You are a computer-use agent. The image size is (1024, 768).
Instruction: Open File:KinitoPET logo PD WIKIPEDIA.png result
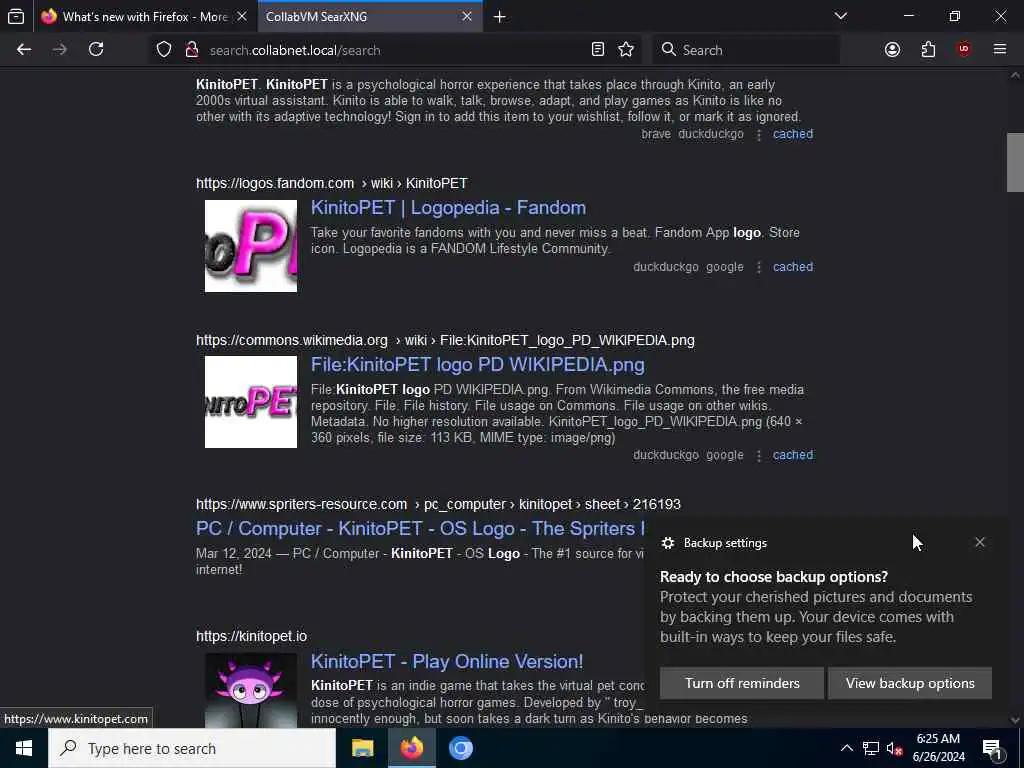pyautogui.click(x=477, y=364)
